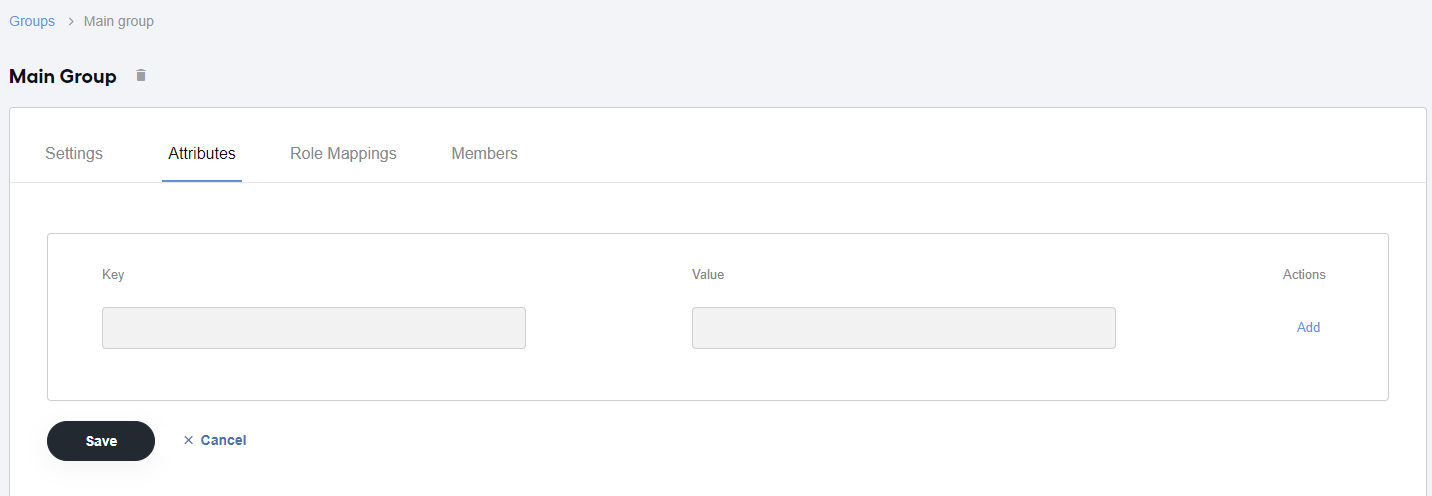Click the Key column header
Image resolution: width=1432 pixels, height=496 pixels.
tap(113, 275)
